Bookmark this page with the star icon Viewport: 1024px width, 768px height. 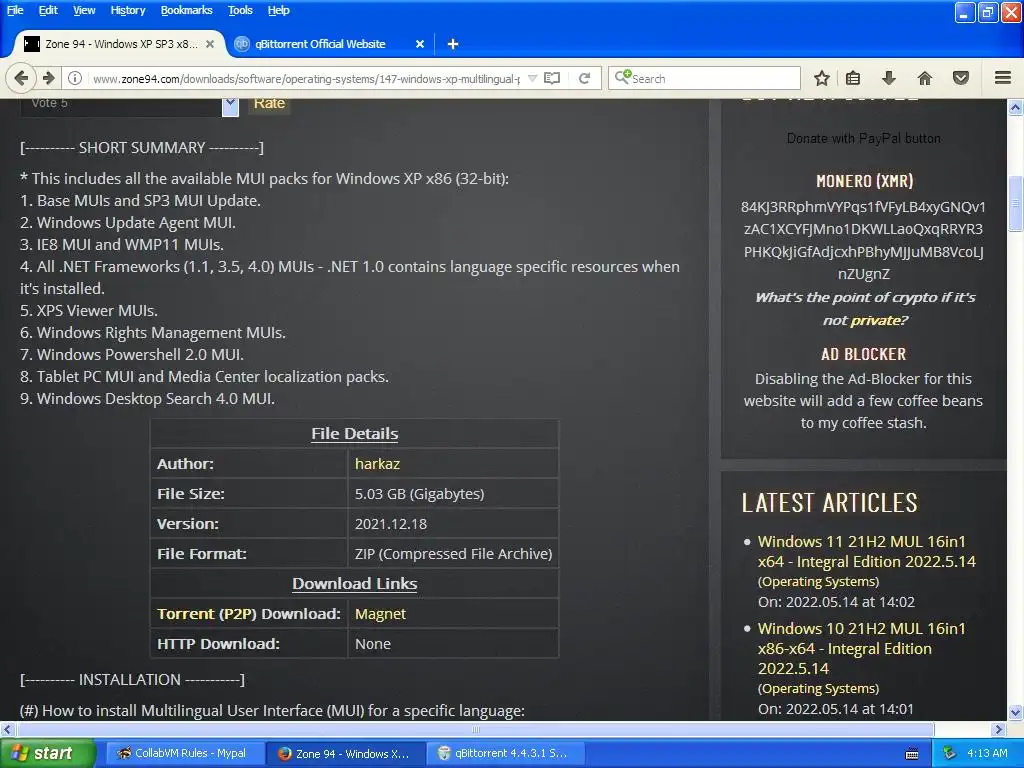(822, 78)
